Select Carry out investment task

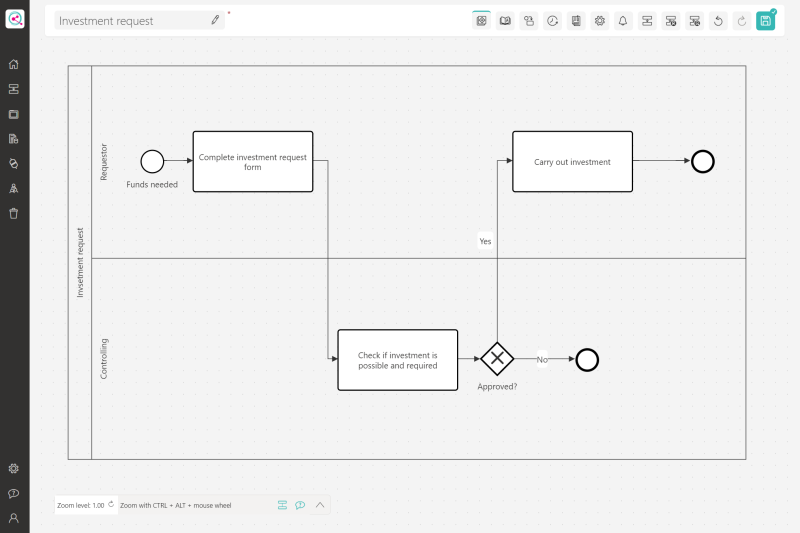point(572,162)
